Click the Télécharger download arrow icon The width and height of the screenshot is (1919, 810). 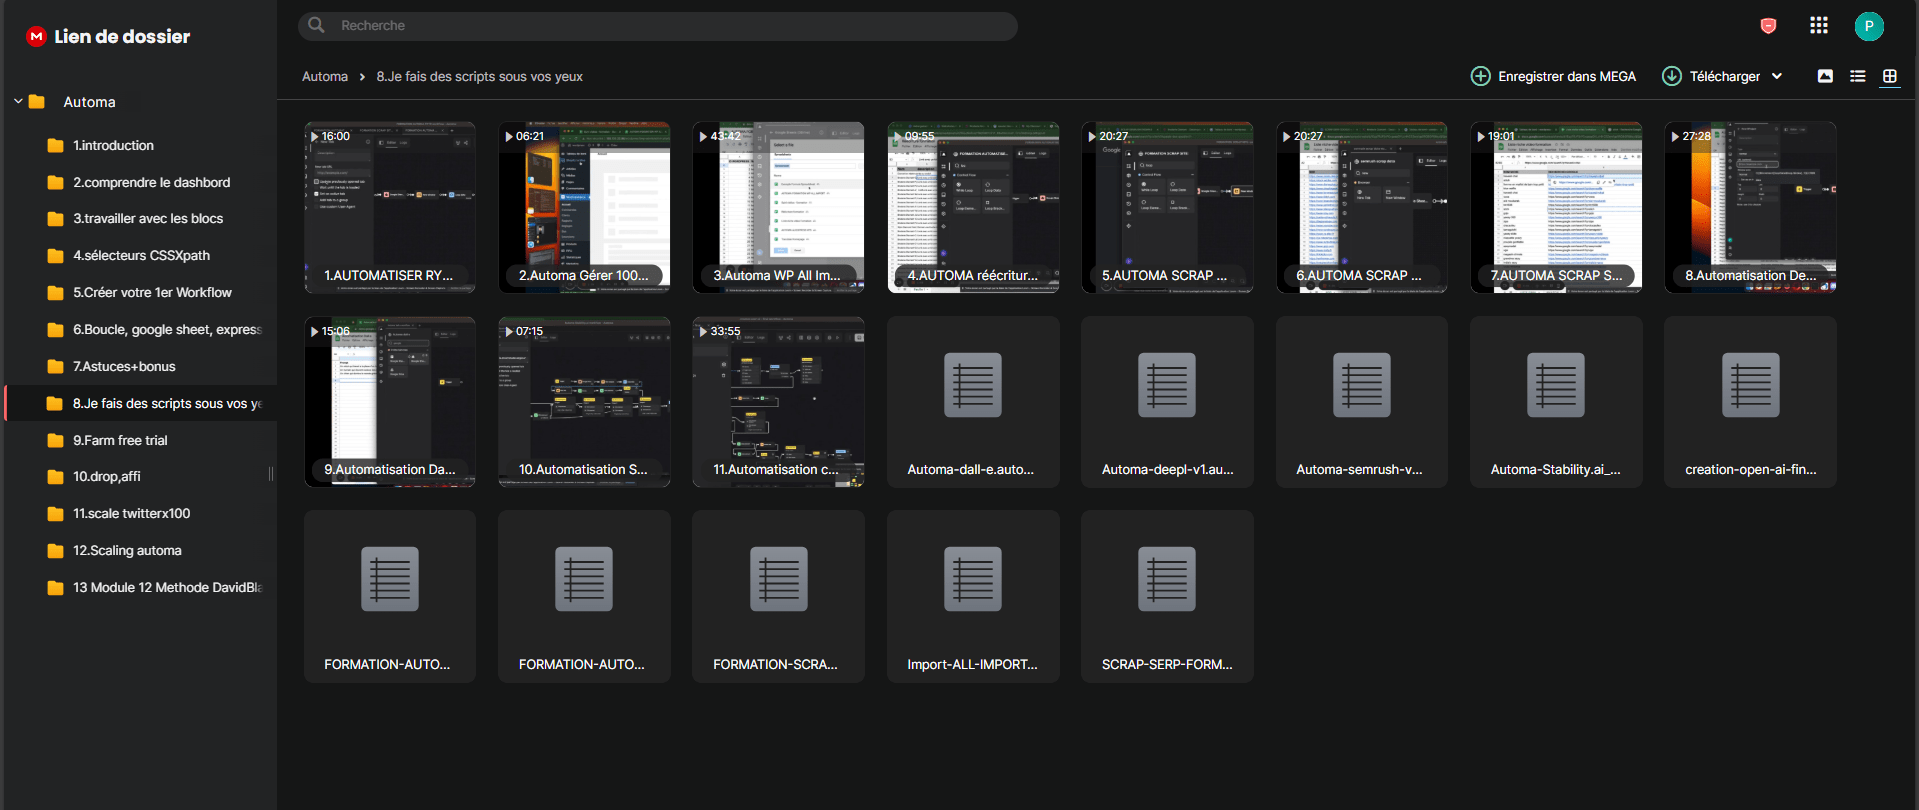[x=1671, y=76]
